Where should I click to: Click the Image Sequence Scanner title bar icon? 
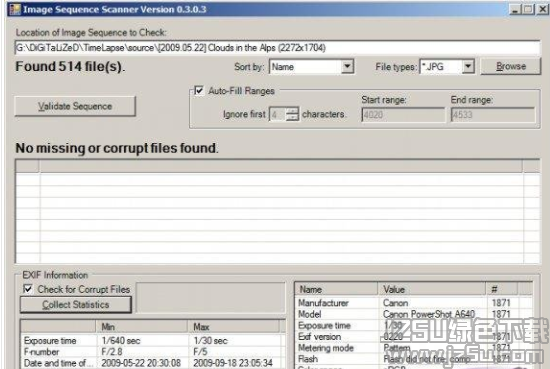pos(15,9)
